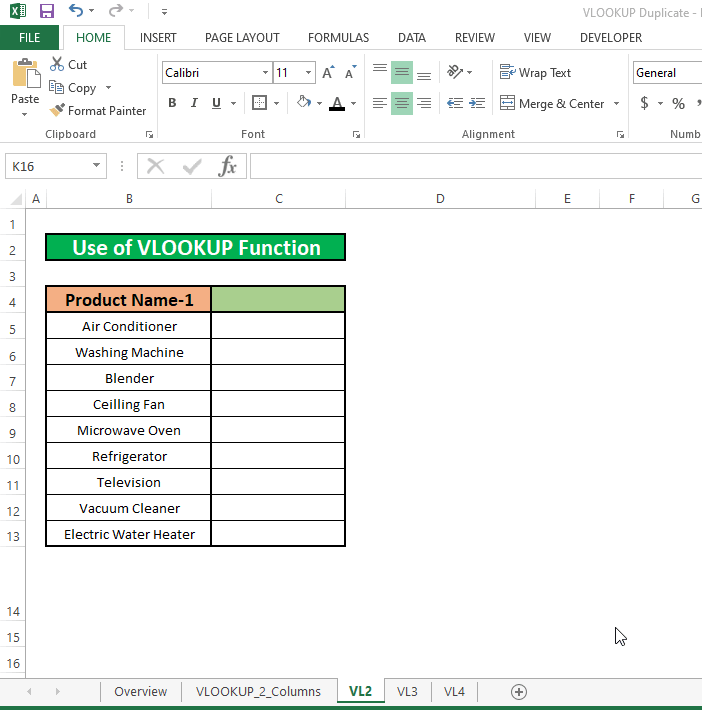Toggle Bold formatting
This screenshot has width=702, height=710.
172,103
